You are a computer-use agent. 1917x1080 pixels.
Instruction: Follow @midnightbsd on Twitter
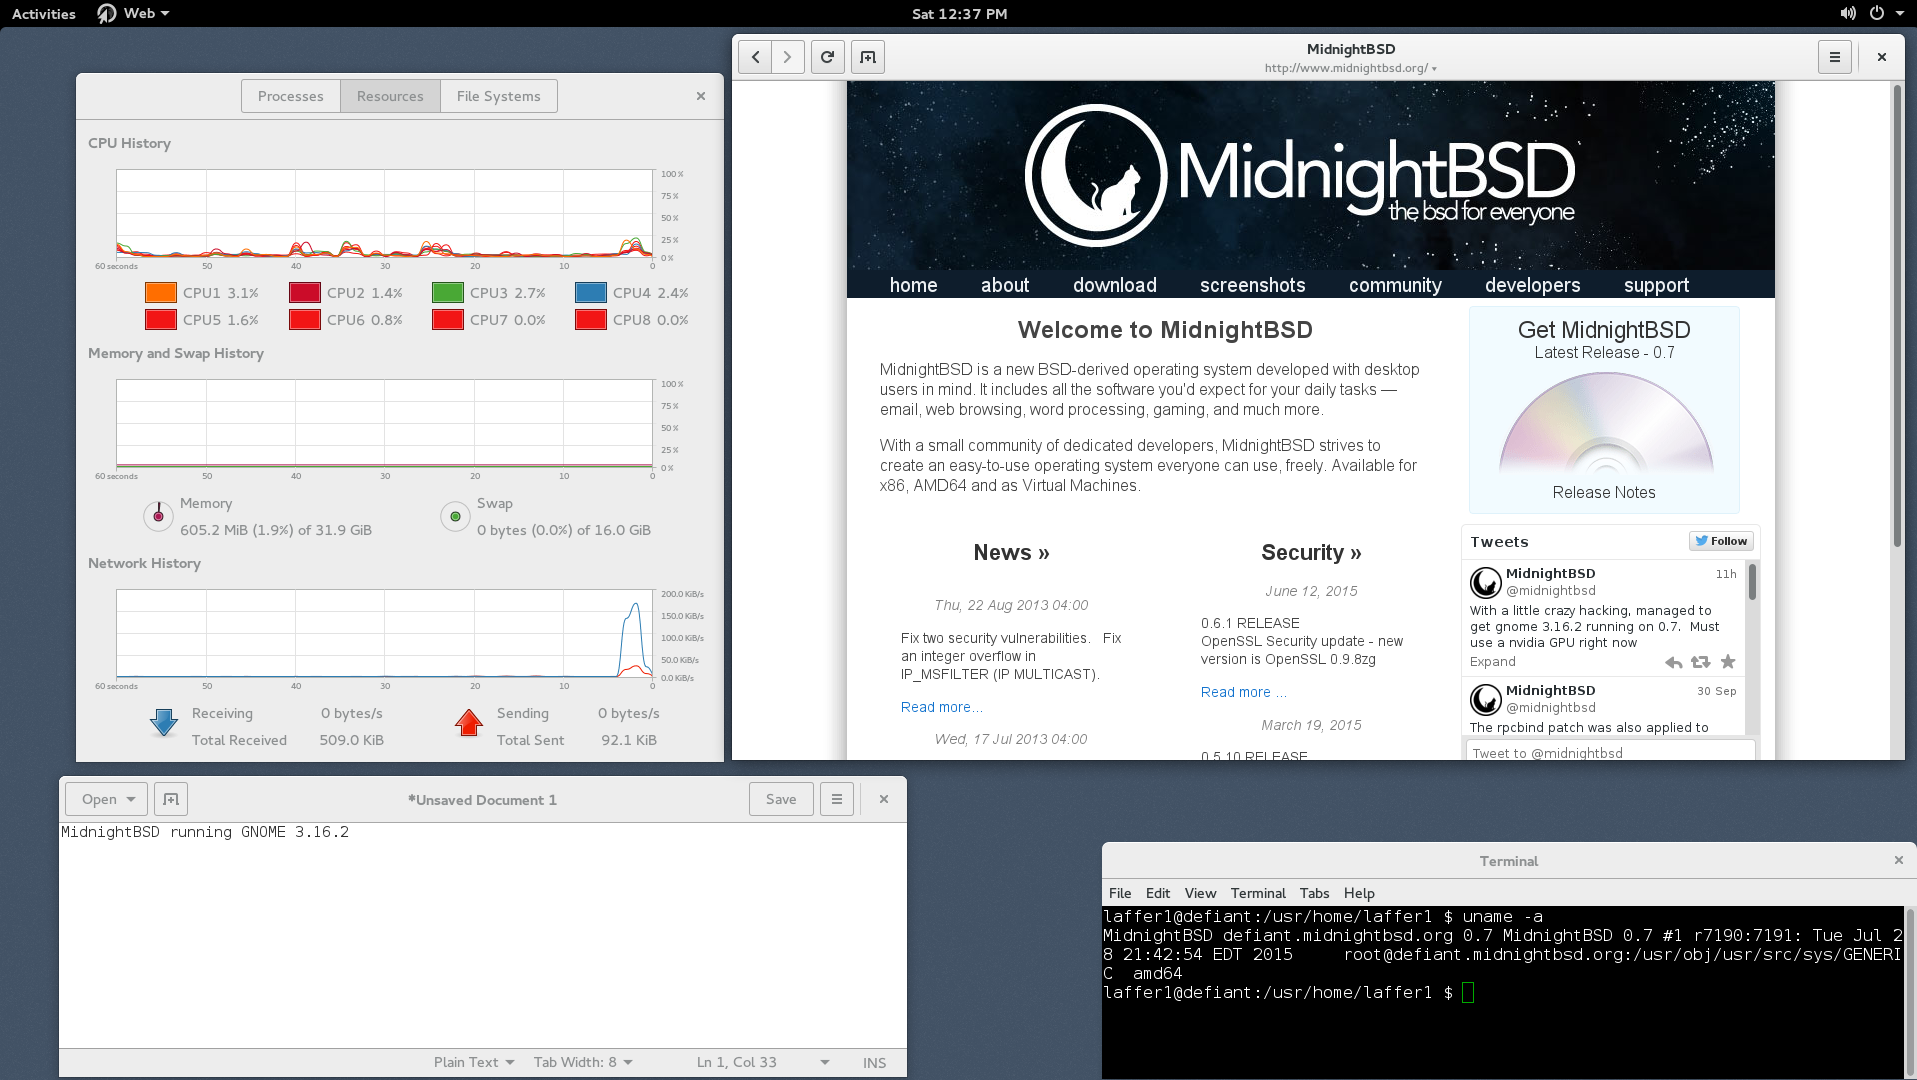[x=1721, y=541]
